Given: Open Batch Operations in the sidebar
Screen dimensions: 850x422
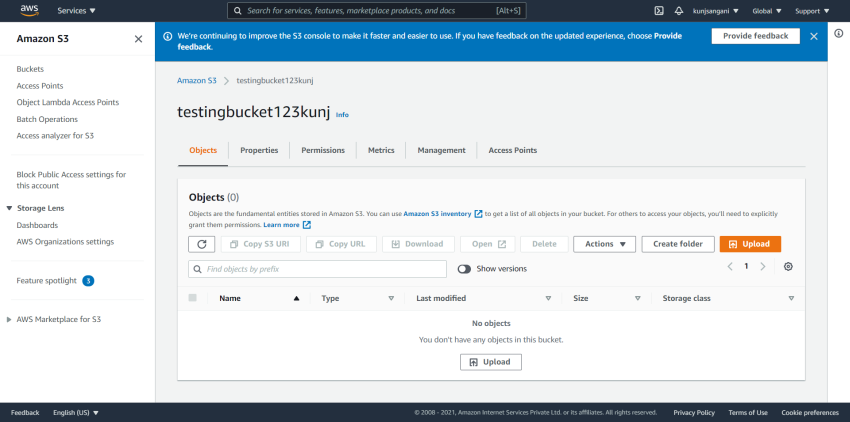Looking at the screenshot, I should pyautogui.click(x=47, y=119).
